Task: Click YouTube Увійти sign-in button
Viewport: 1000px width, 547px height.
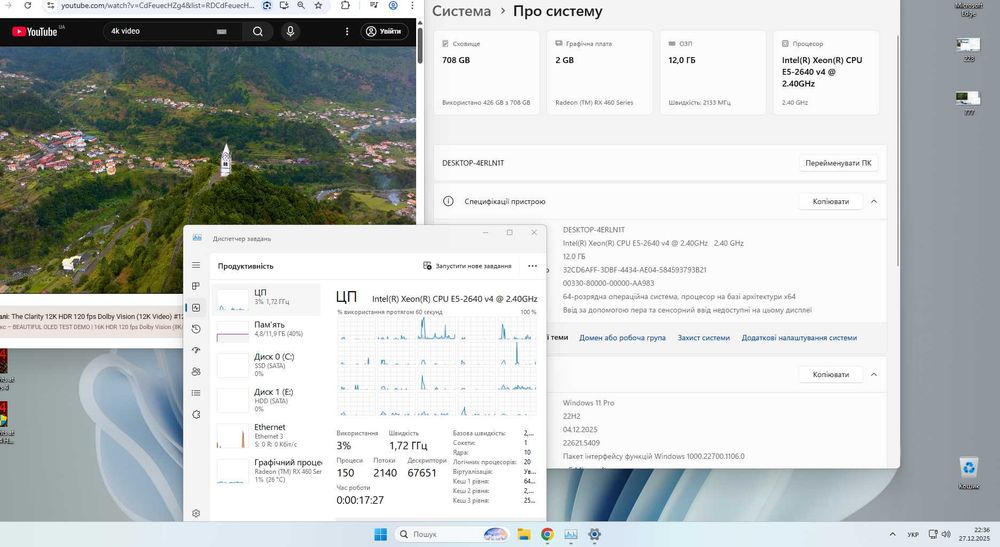Action: (384, 31)
